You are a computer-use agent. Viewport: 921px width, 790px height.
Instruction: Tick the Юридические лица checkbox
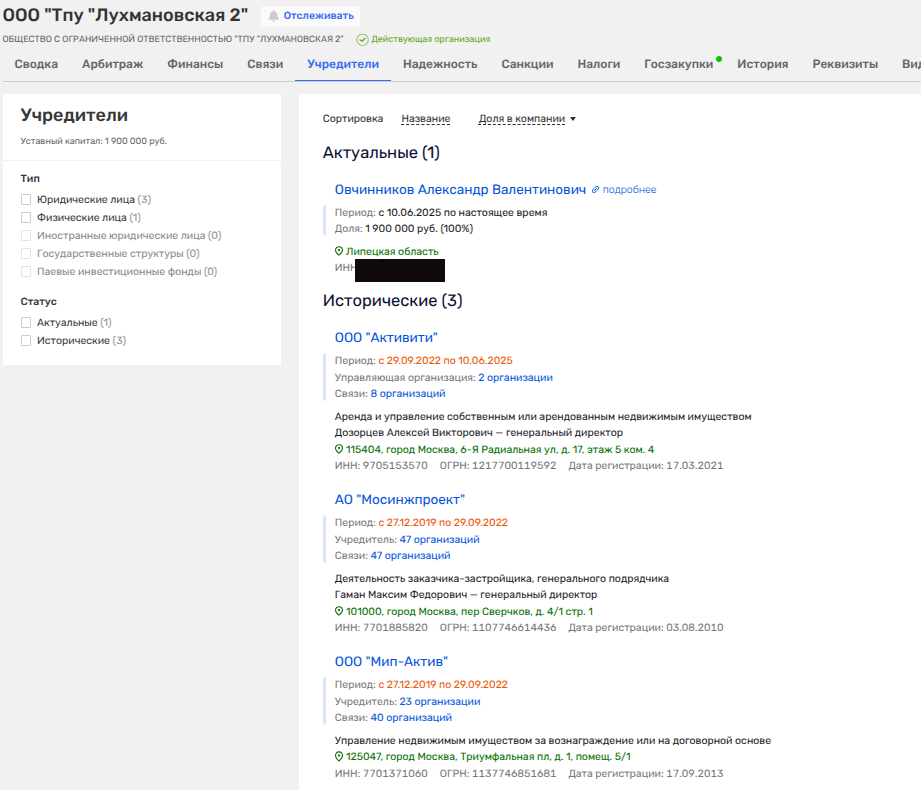tap(27, 200)
